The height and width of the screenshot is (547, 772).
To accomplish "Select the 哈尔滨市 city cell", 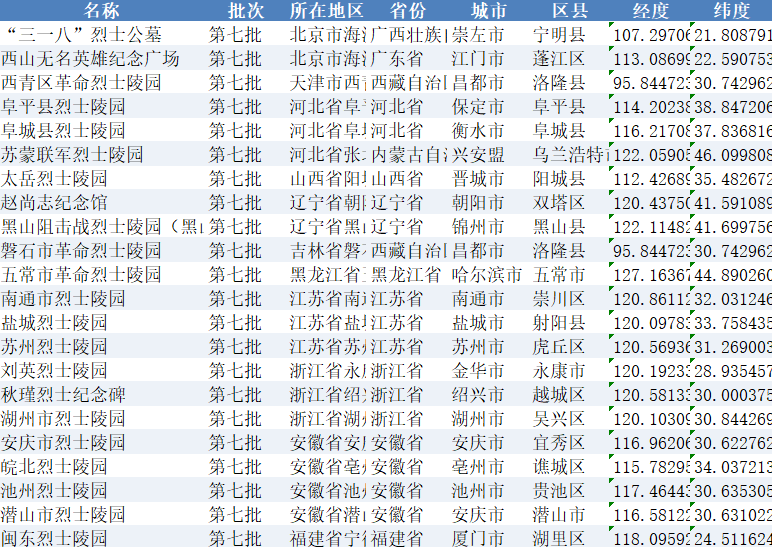I will (487, 275).
